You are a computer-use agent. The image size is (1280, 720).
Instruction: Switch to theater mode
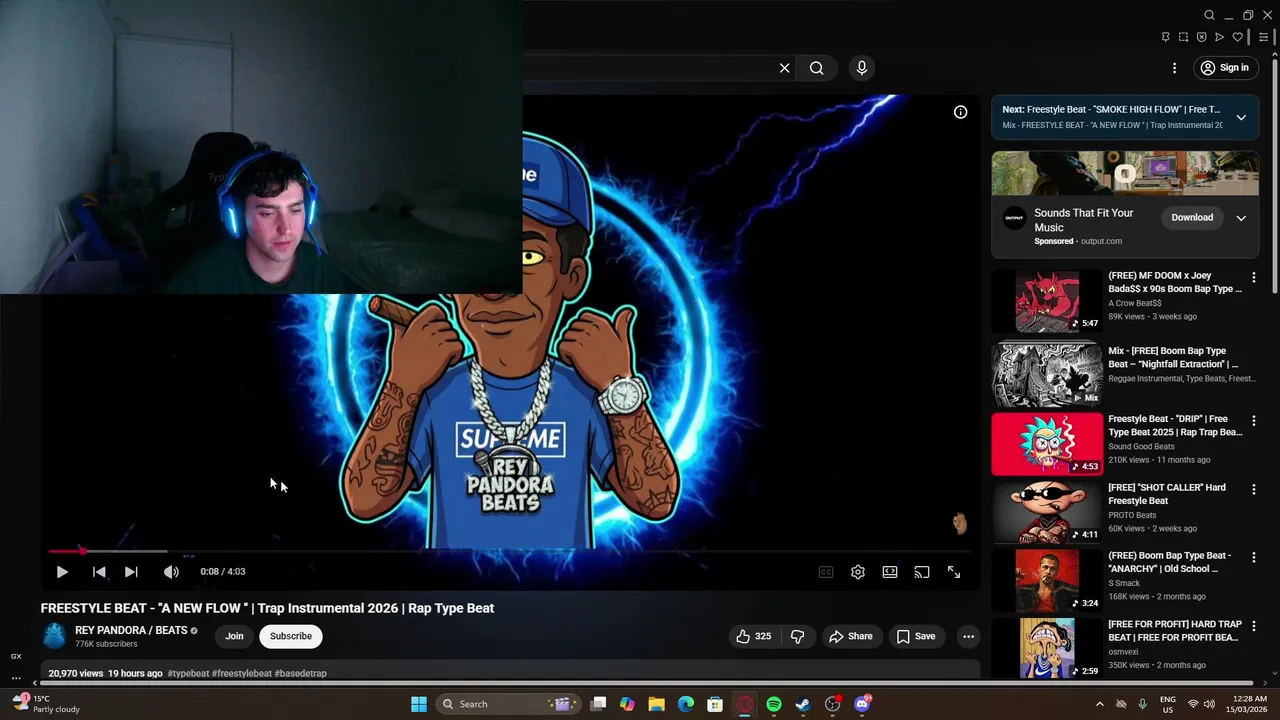pyautogui.click(x=890, y=572)
